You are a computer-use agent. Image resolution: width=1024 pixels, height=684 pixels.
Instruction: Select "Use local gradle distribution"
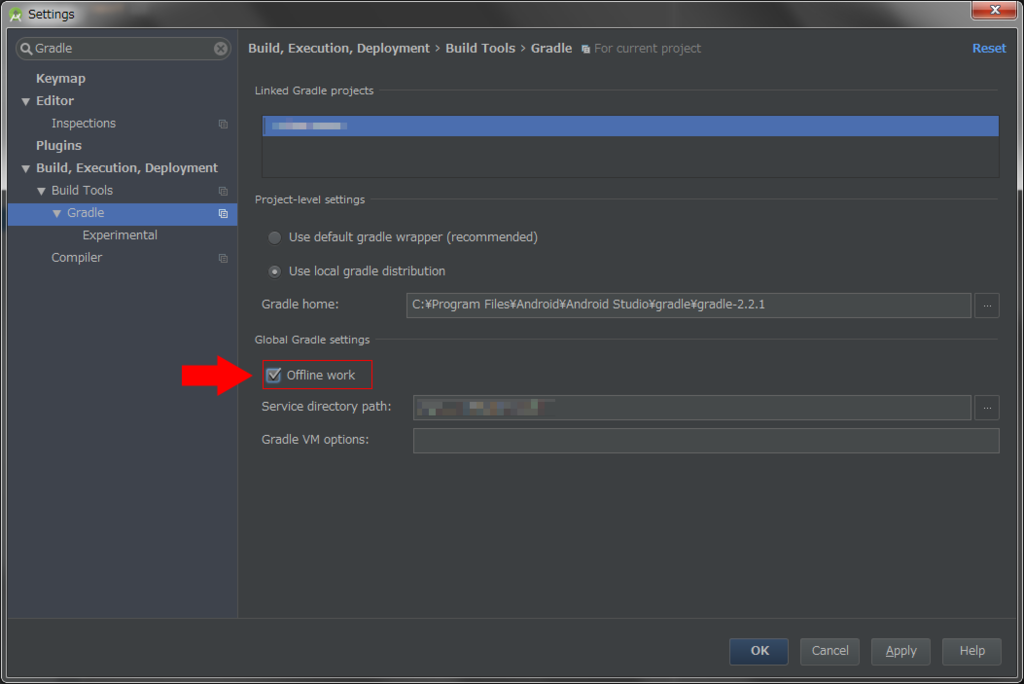(x=275, y=269)
